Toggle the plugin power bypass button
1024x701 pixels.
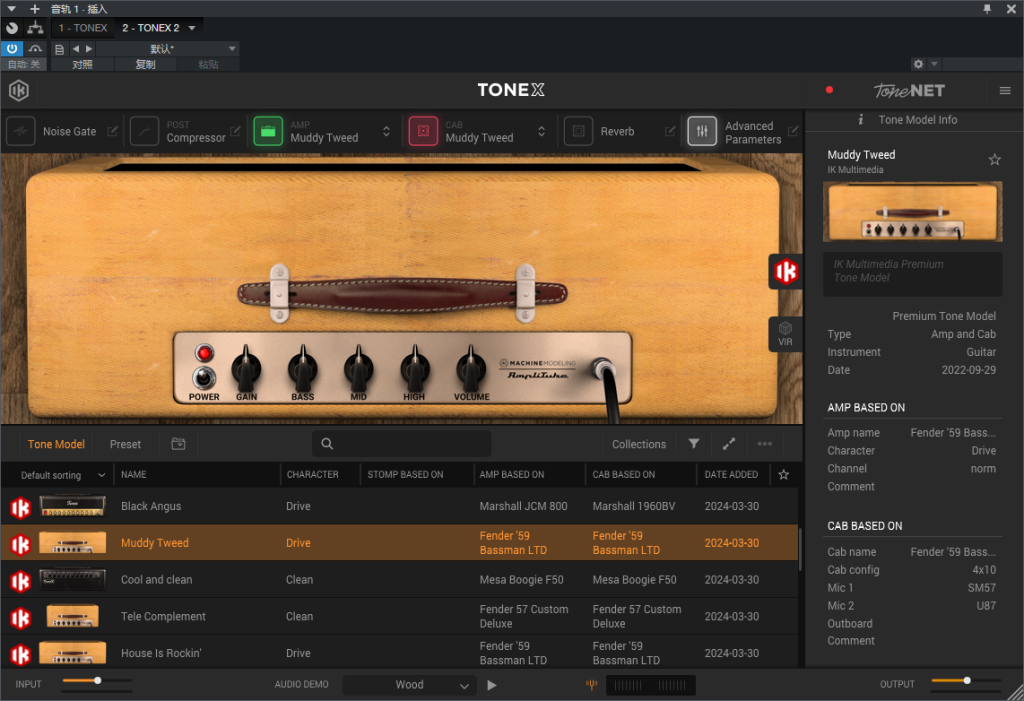tap(12, 48)
